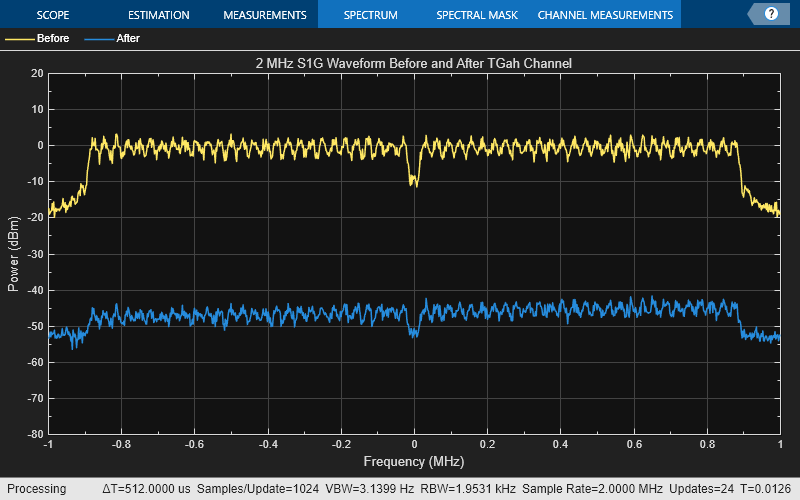This screenshot has width=800, height=500.
Task: Click the -0.6 frequency axis tick label
Action: [x=194, y=444]
